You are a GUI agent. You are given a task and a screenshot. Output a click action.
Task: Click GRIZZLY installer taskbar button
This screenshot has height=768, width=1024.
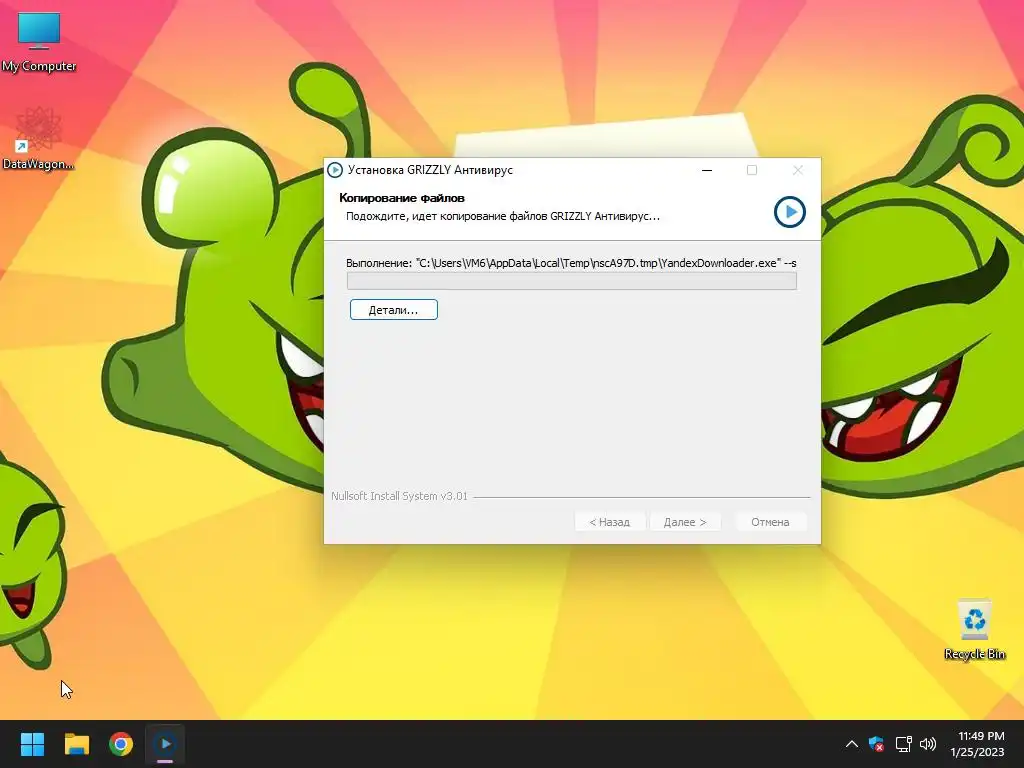tap(165, 744)
